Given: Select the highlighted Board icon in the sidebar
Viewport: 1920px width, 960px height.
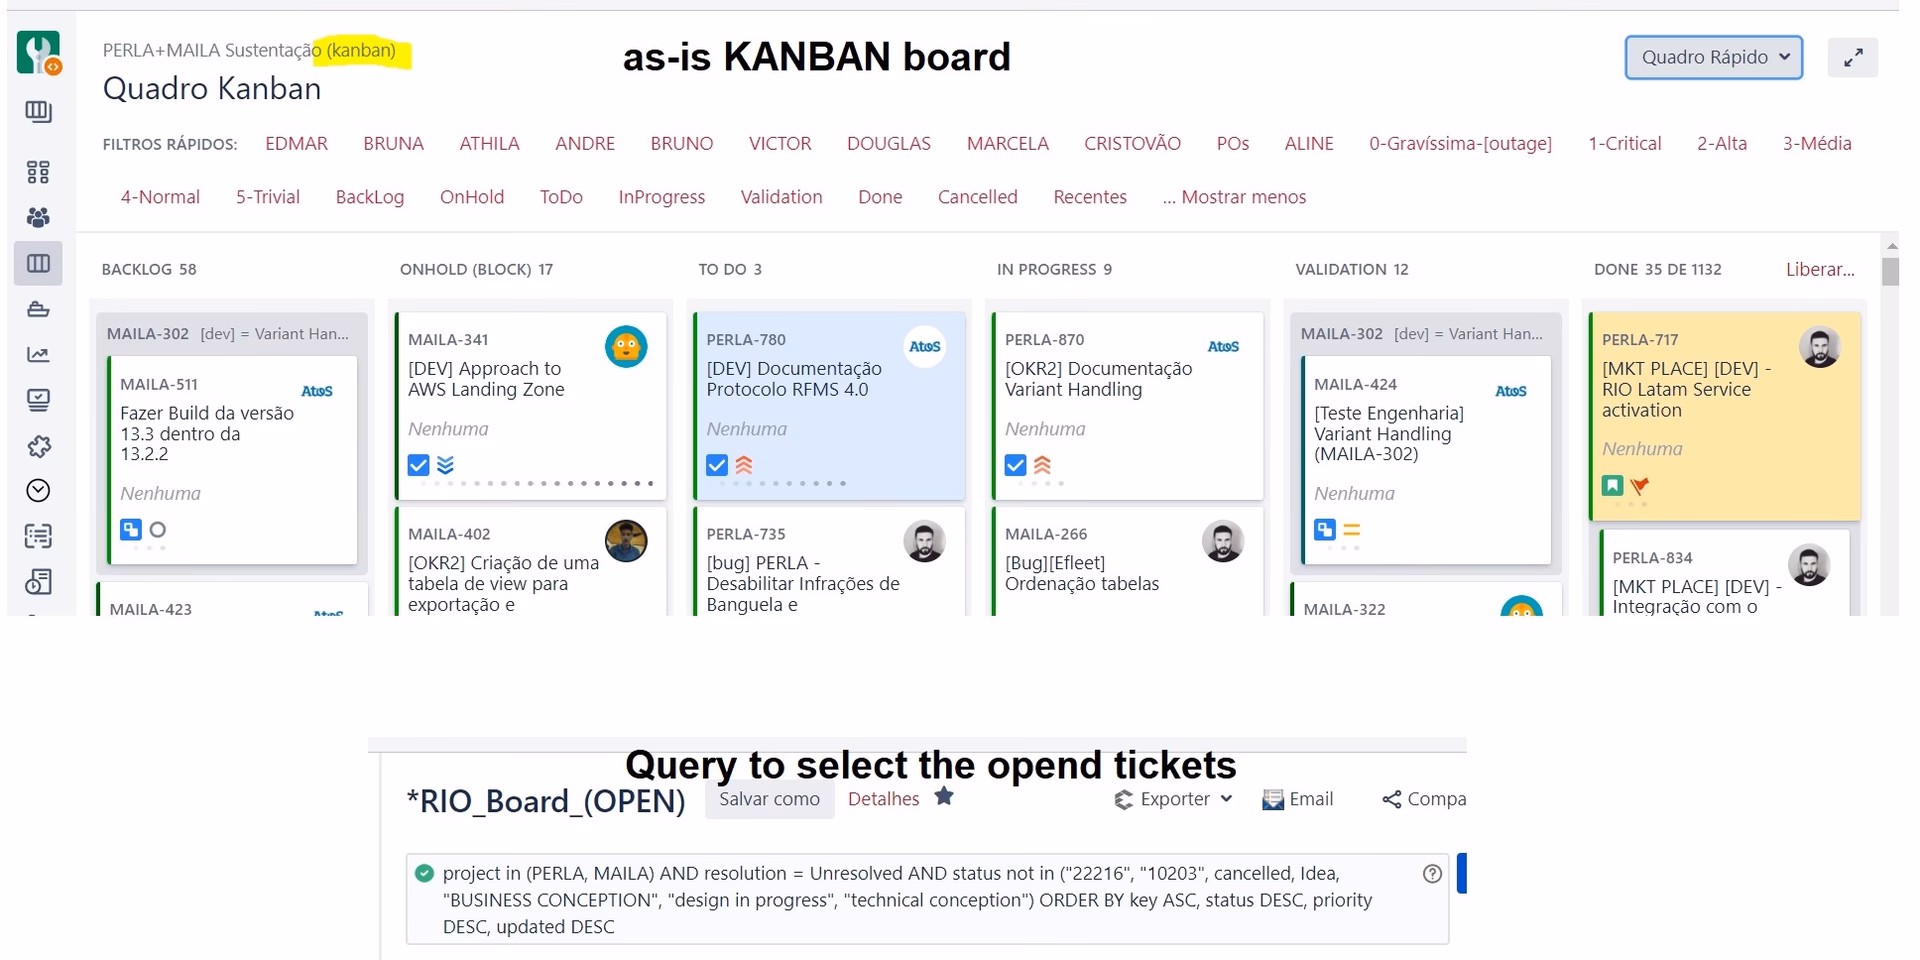Looking at the screenshot, I should 38,263.
